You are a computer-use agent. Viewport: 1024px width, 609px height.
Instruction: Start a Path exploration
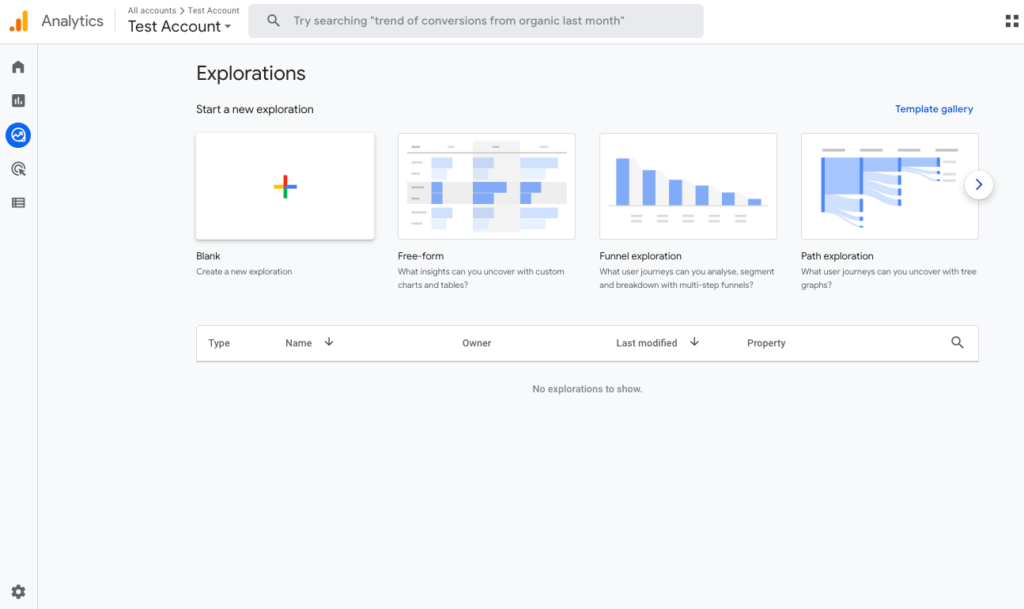click(889, 187)
